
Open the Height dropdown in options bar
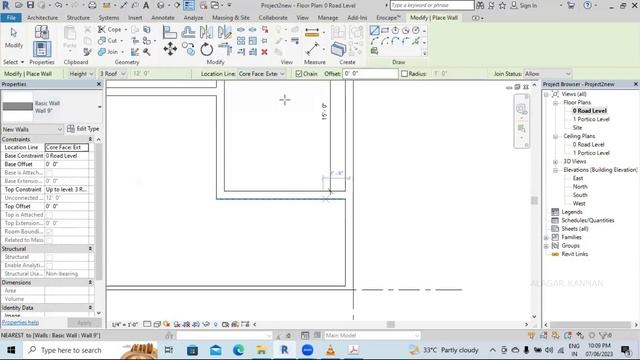pos(81,74)
